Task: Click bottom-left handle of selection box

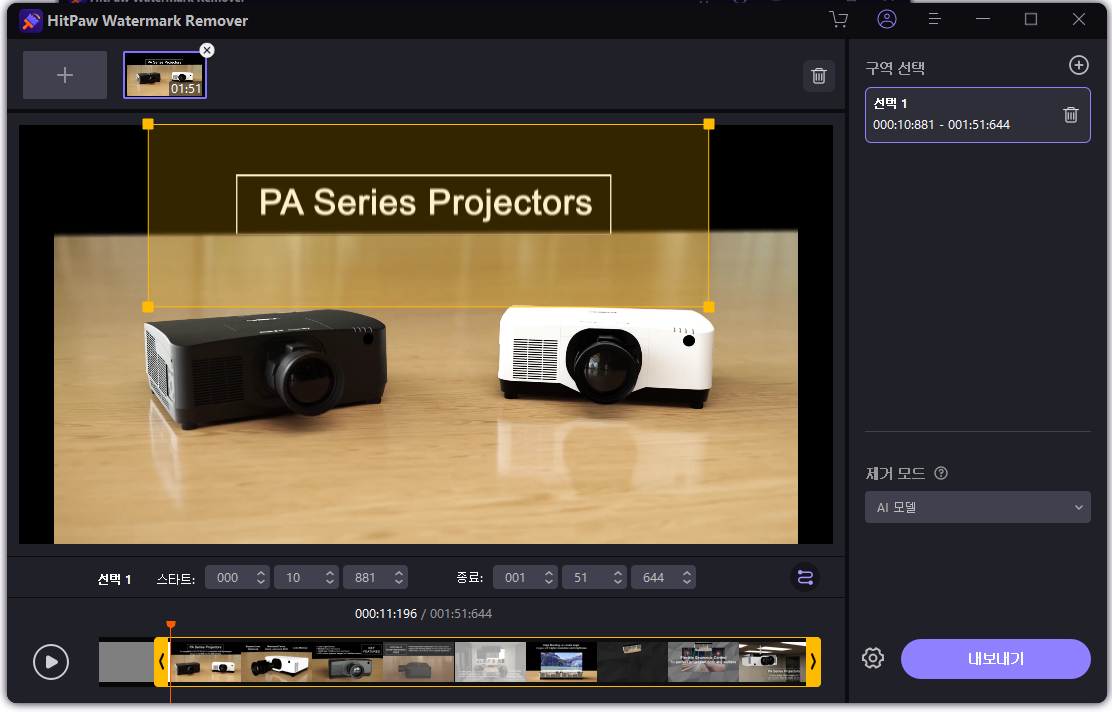Action: pos(148,307)
